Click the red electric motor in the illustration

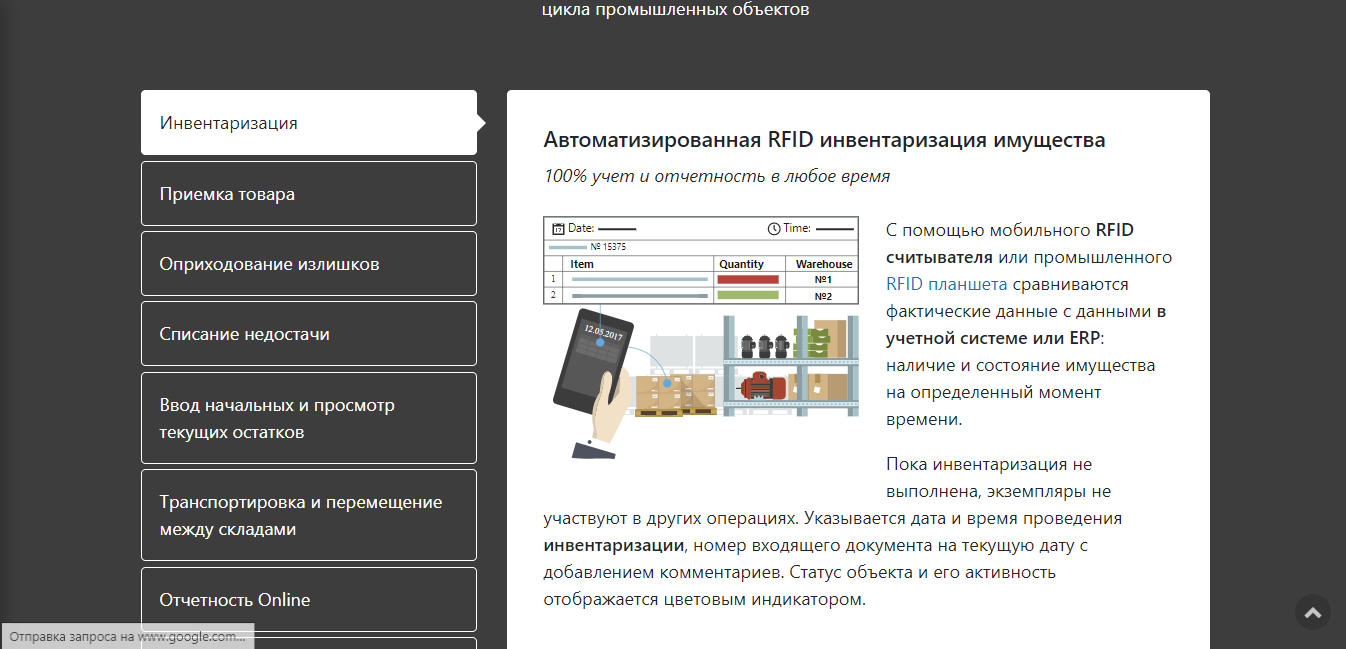762,386
